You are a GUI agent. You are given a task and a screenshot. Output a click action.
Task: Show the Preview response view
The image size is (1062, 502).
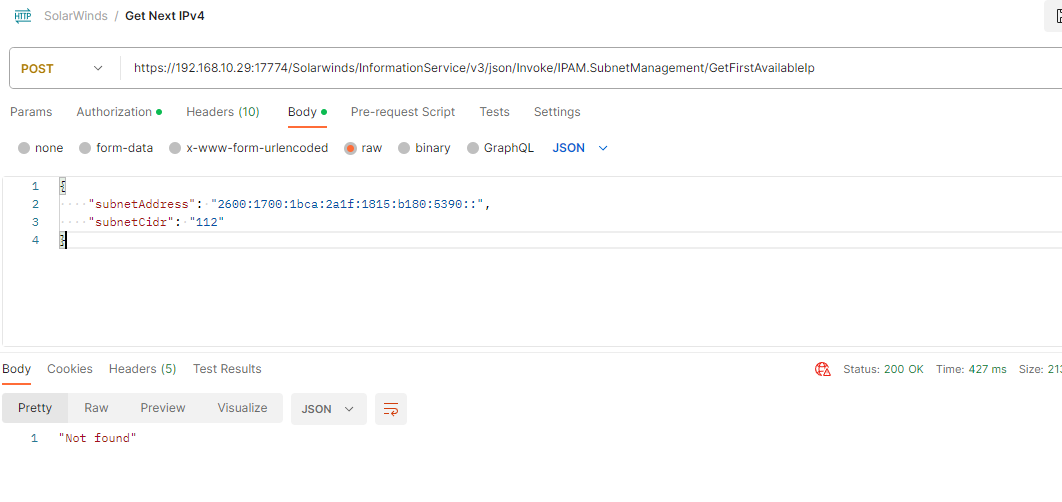click(x=163, y=408)
